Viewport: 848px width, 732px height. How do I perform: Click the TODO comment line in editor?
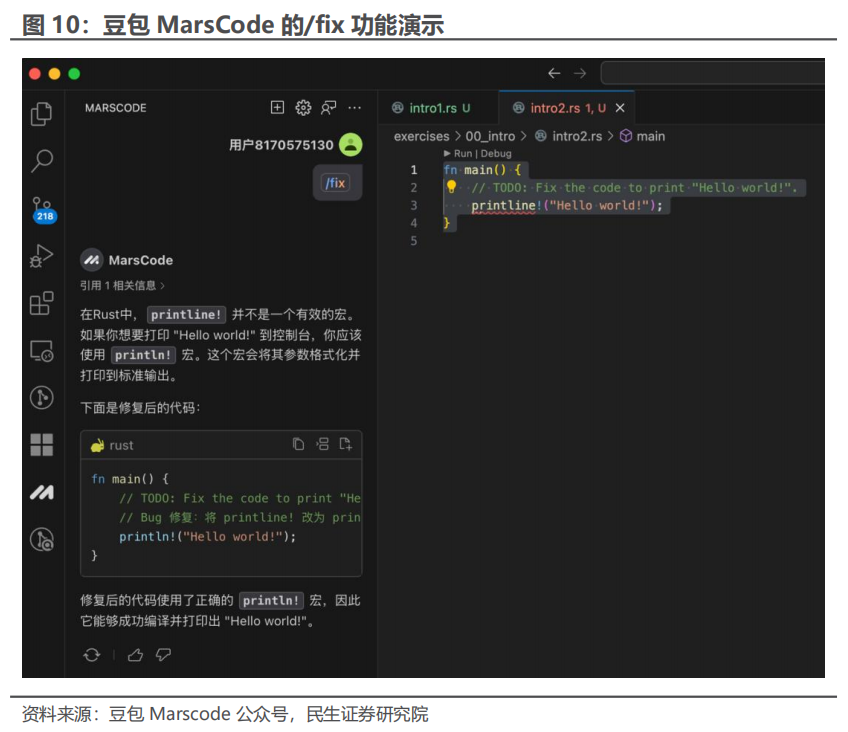634,188
